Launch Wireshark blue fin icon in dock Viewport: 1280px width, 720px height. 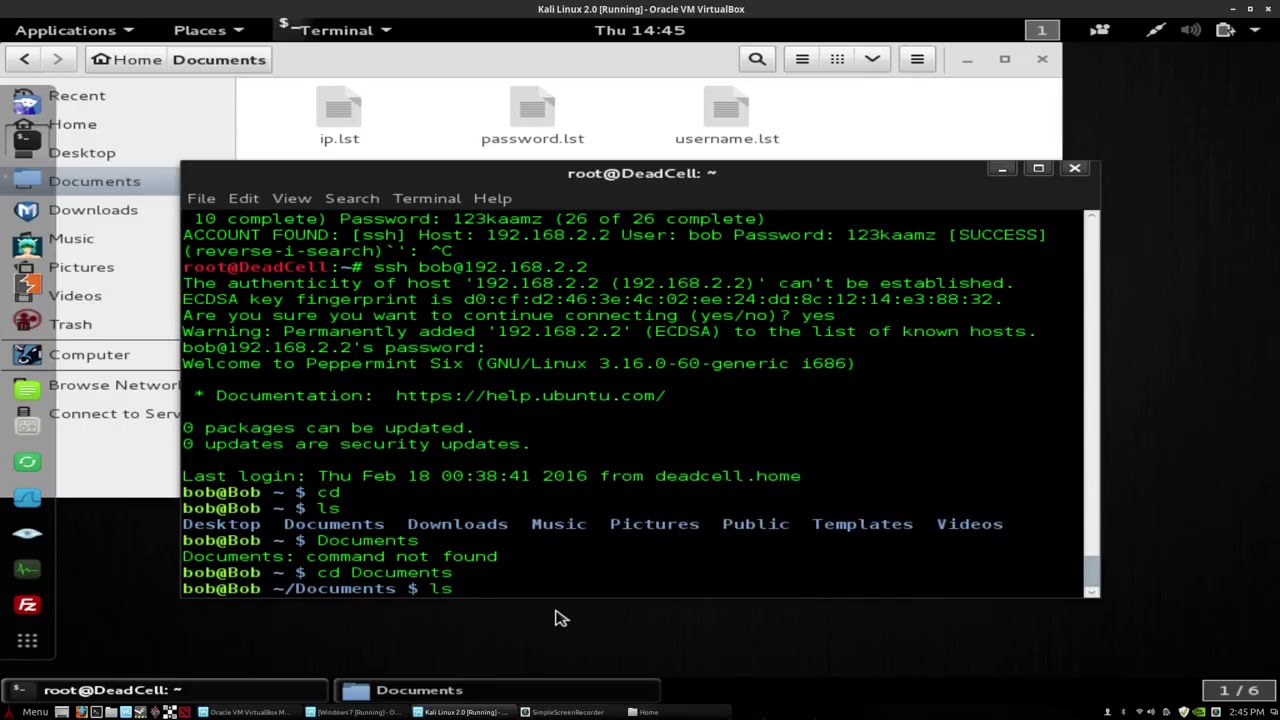[x=27, y=497]
